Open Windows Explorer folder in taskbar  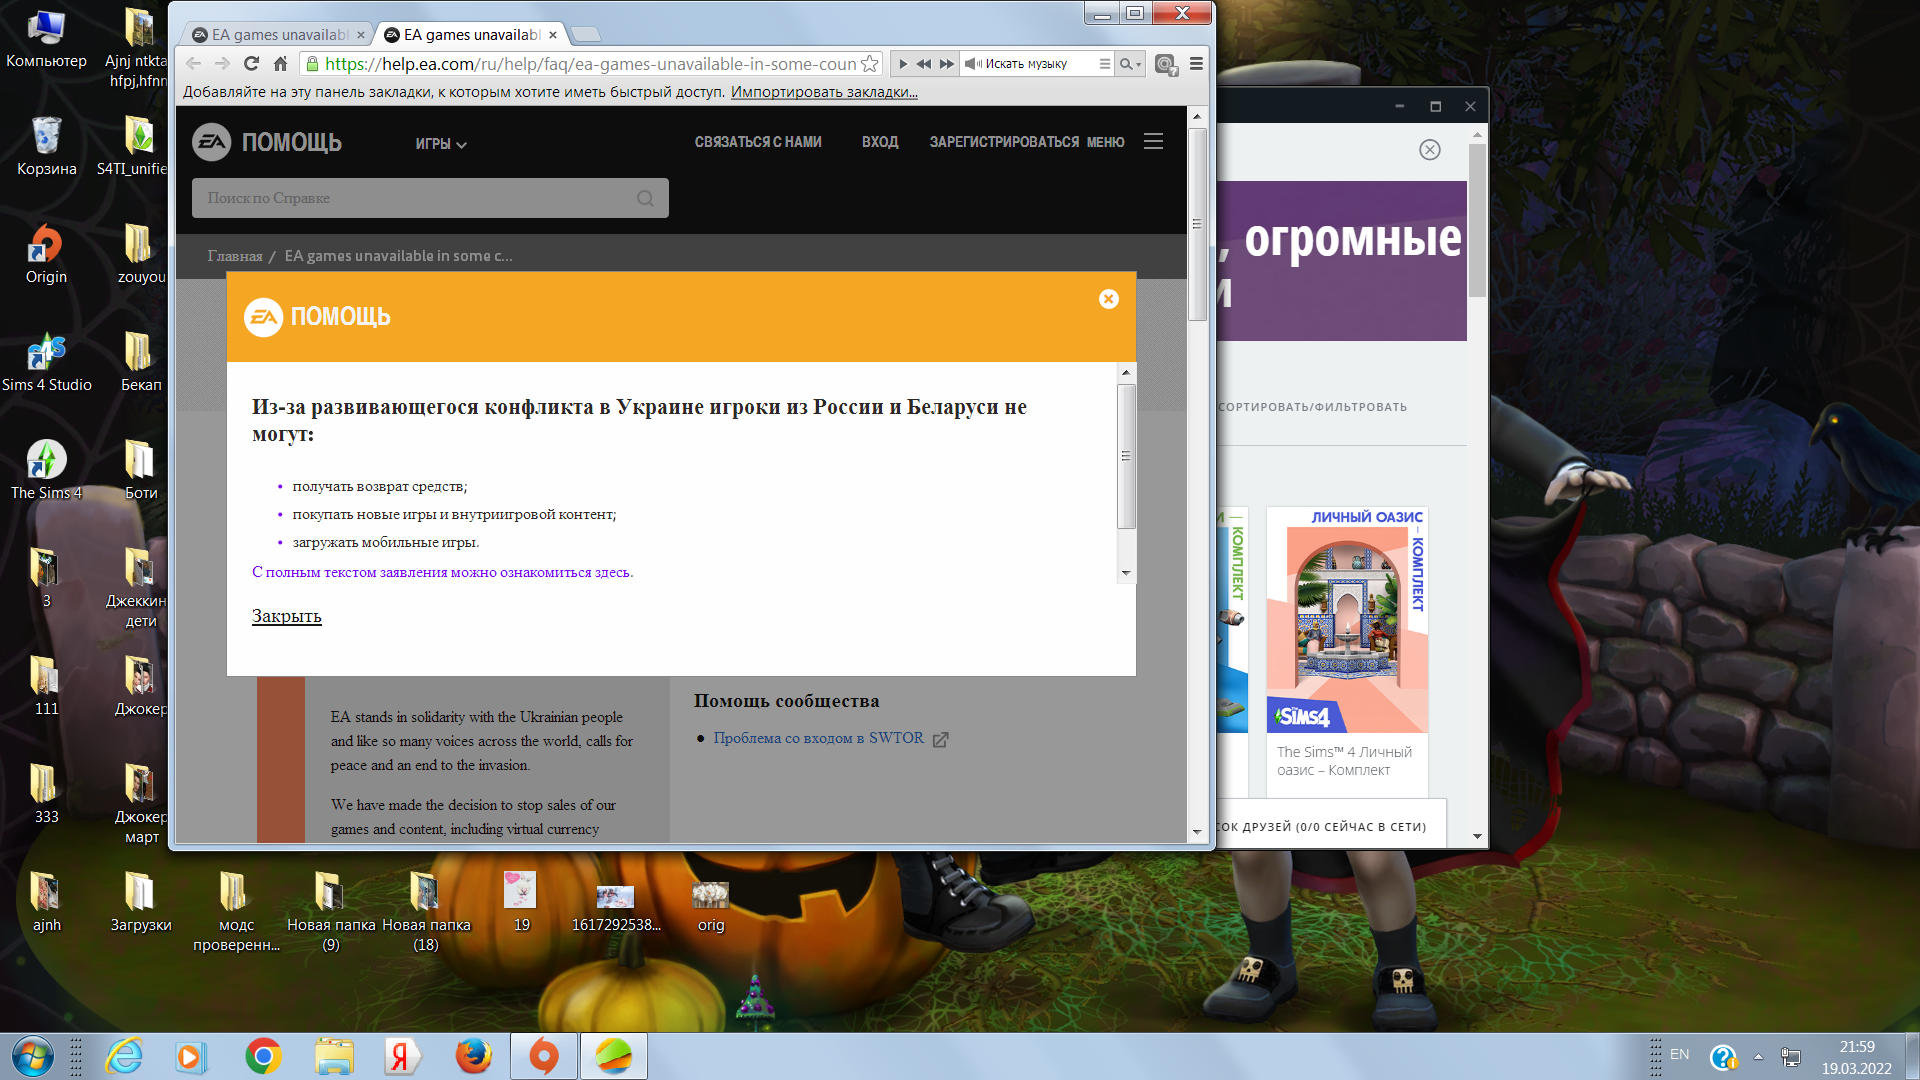coord(333,1056)
